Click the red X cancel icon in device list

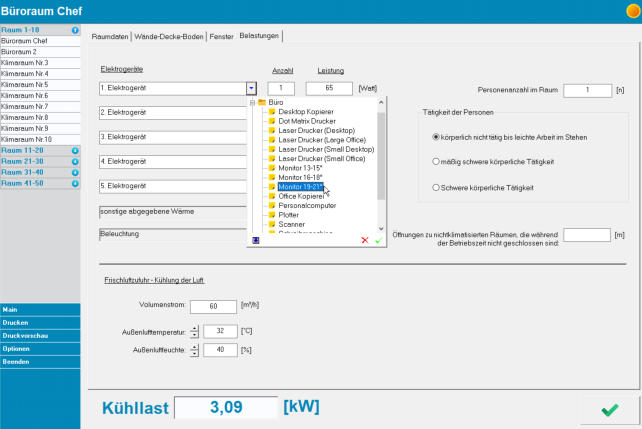[364, 241]
